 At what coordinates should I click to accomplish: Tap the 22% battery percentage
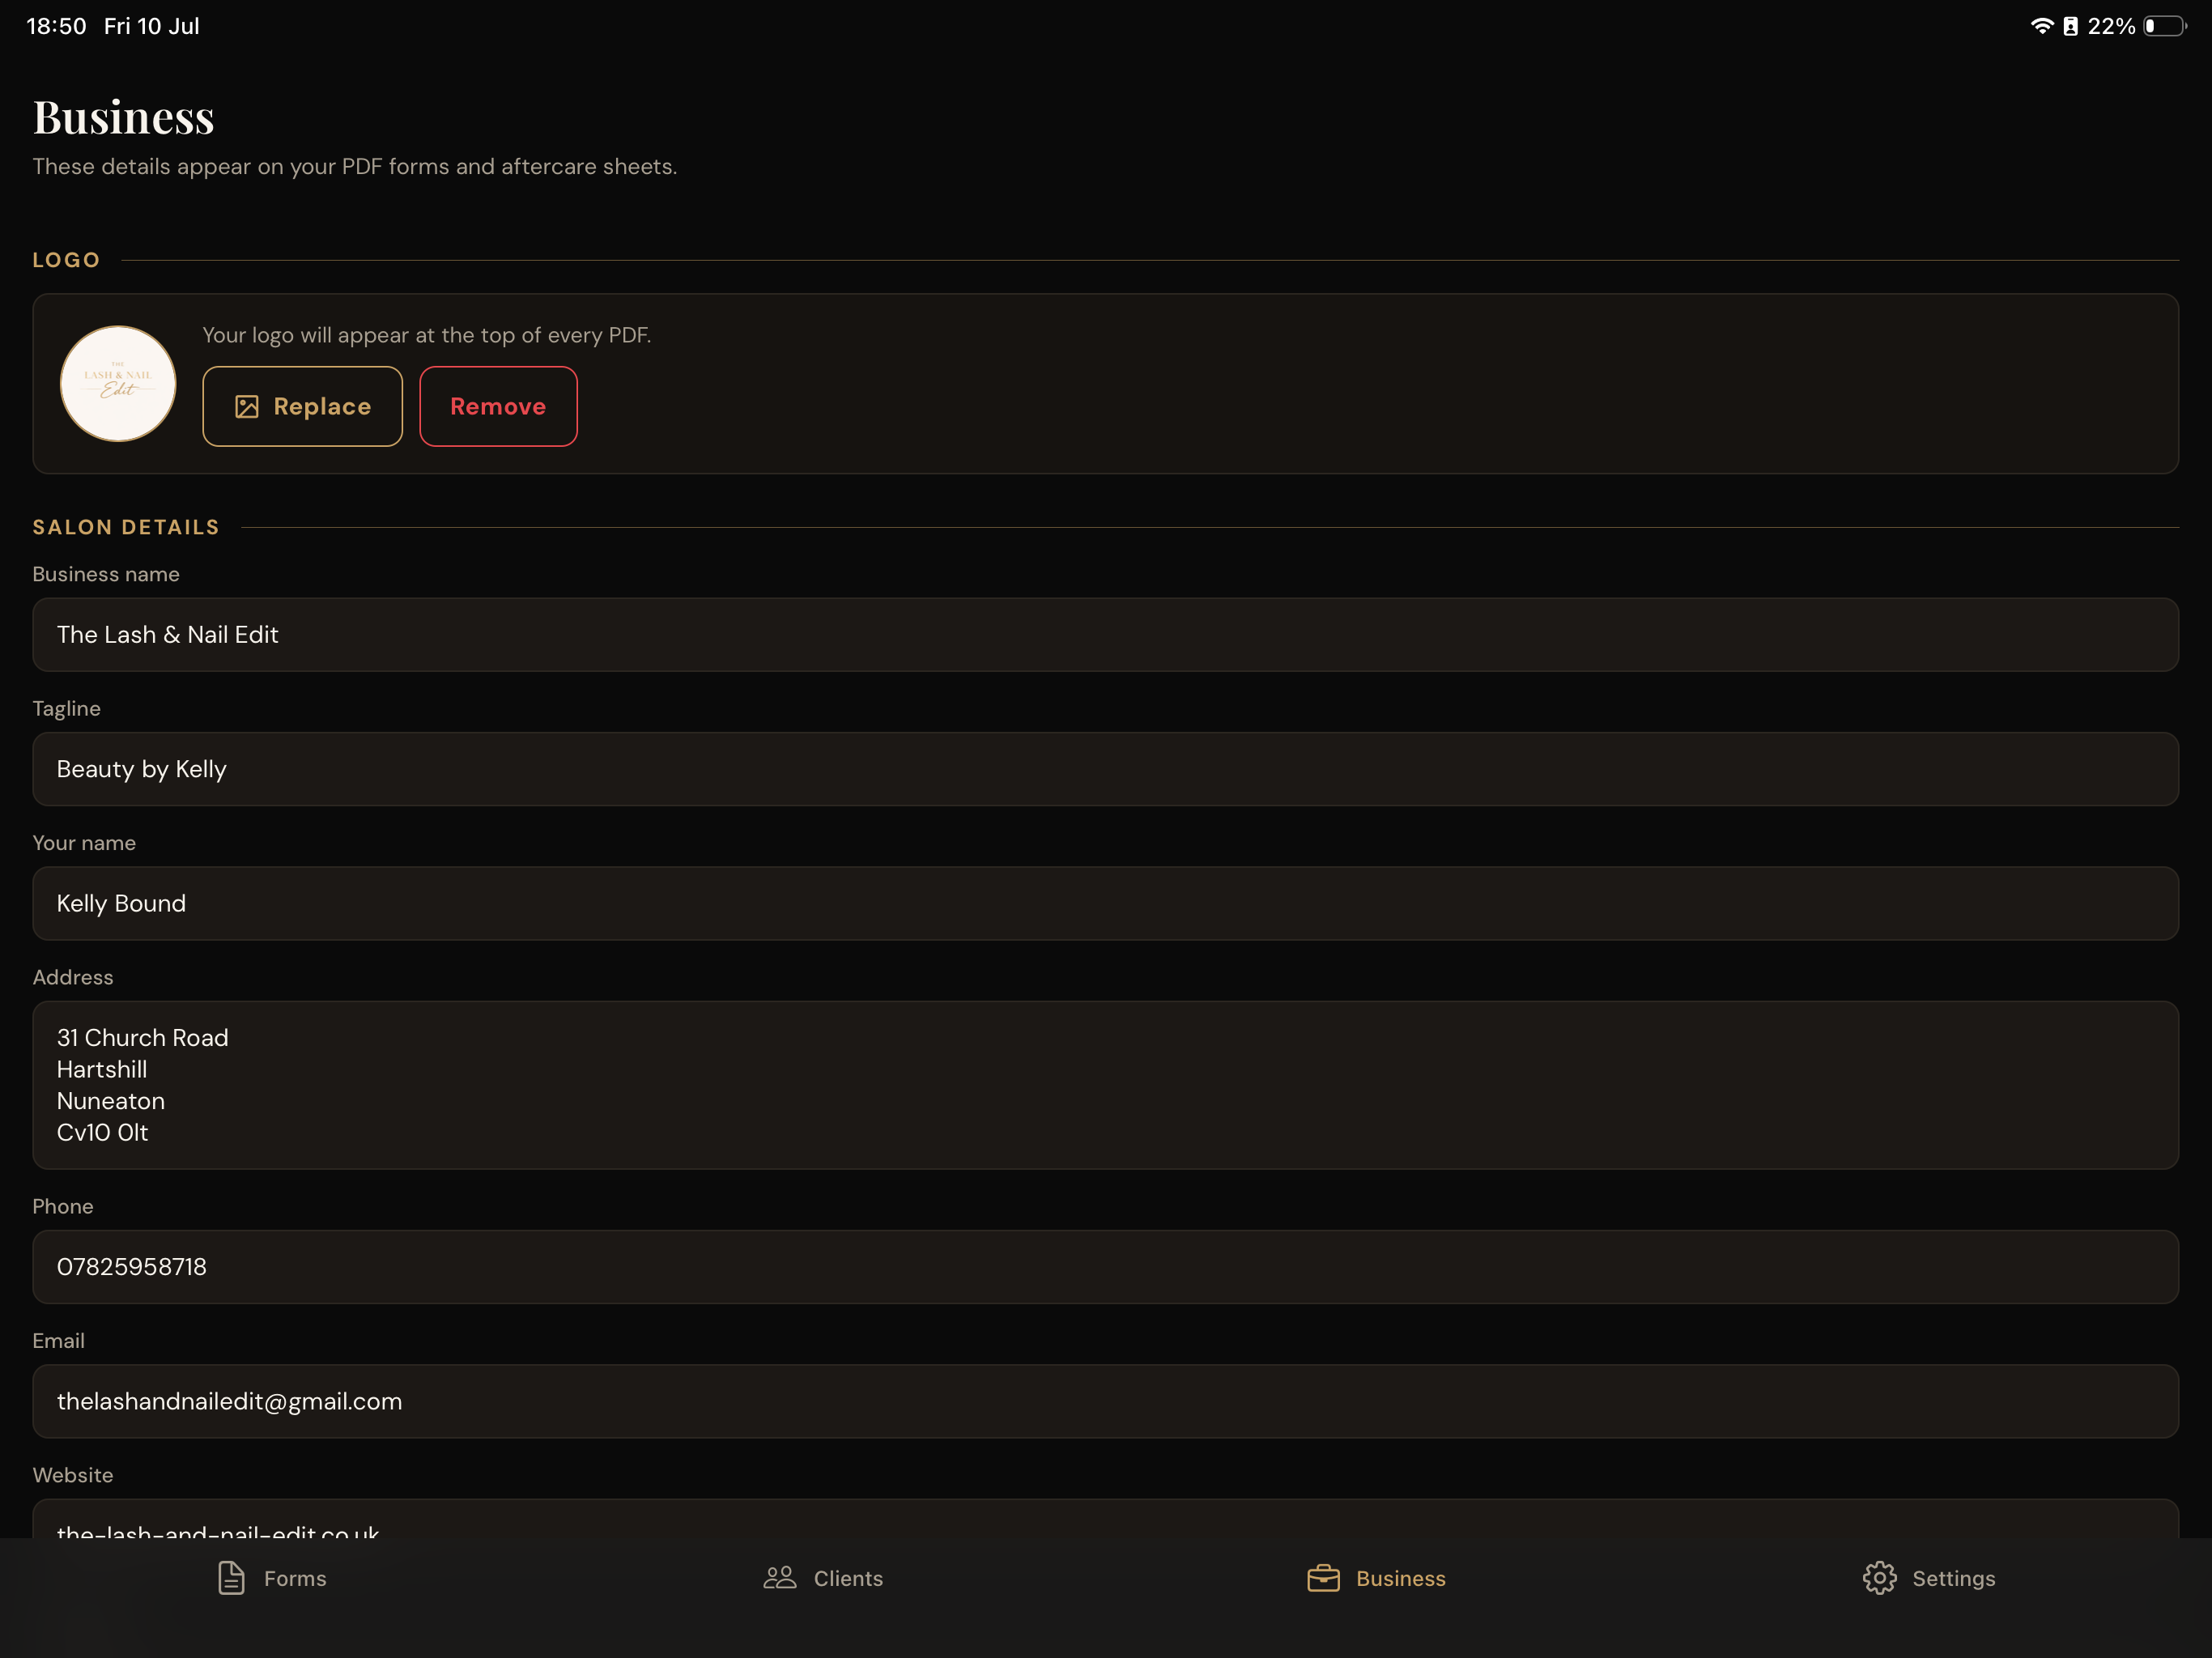pos(2111,26)
